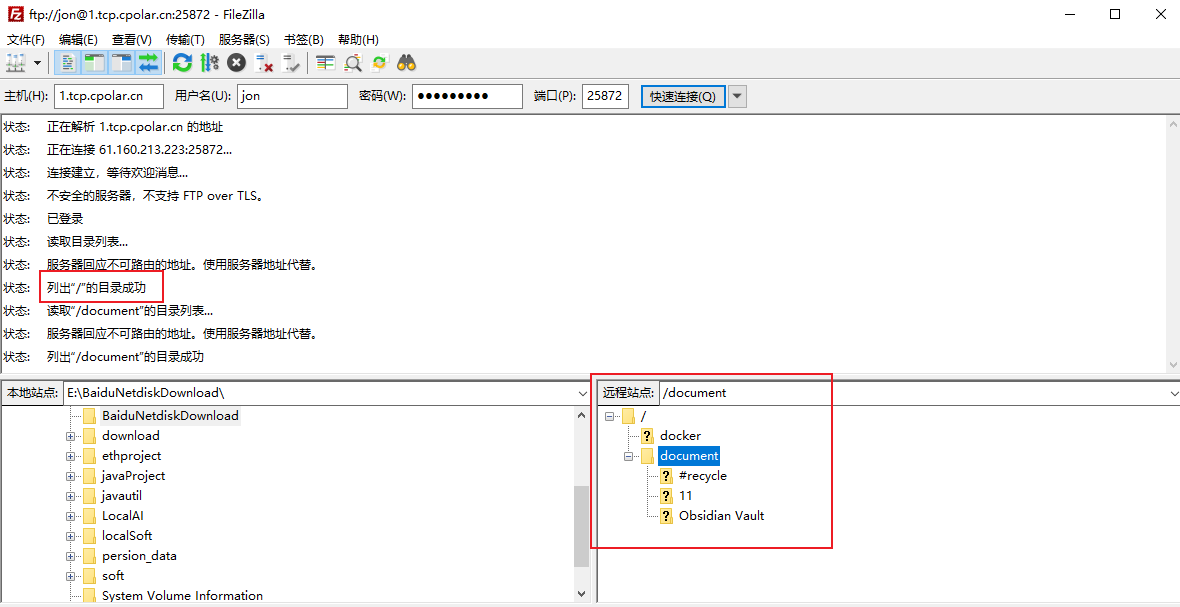Screen dimensions: 1180x607
Task: Expand the ethproject folder
Action: pos(71,456)
